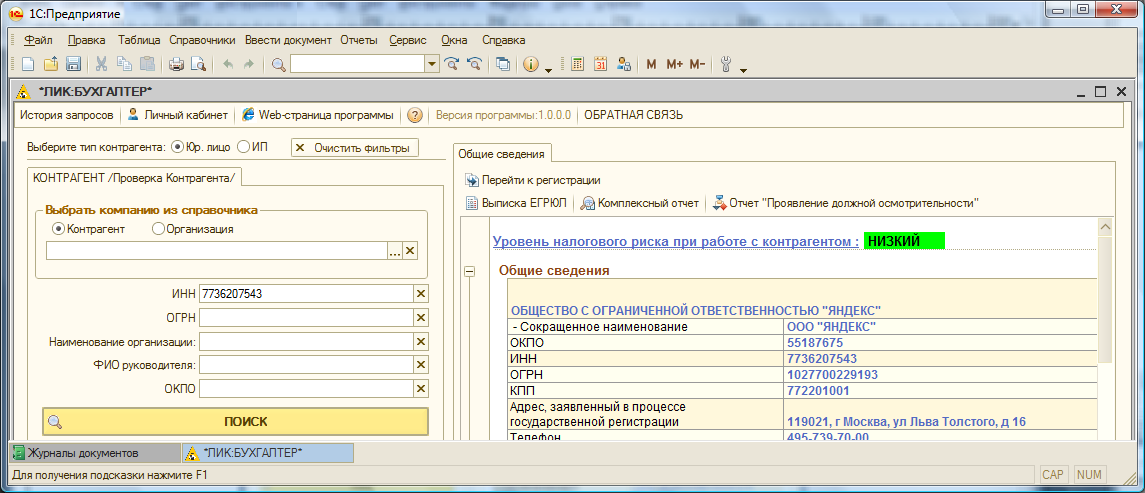Image resolution: width=1145 pixels, height=493 pixels.
Task: Click the ИНН input field
Action: [x=306, y=294]
